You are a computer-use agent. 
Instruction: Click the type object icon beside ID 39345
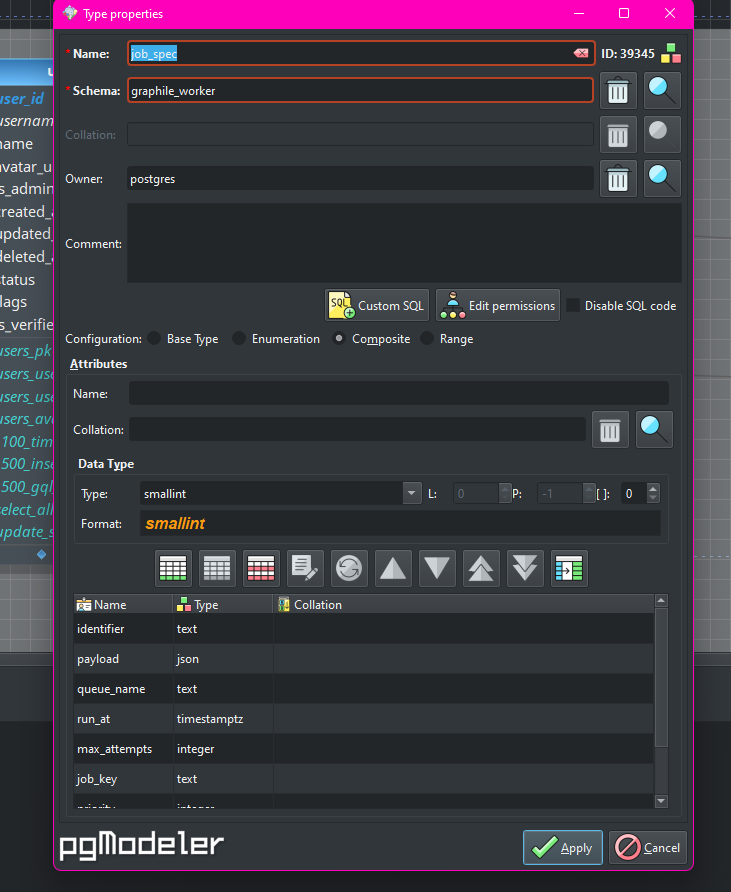pos(671,53)
